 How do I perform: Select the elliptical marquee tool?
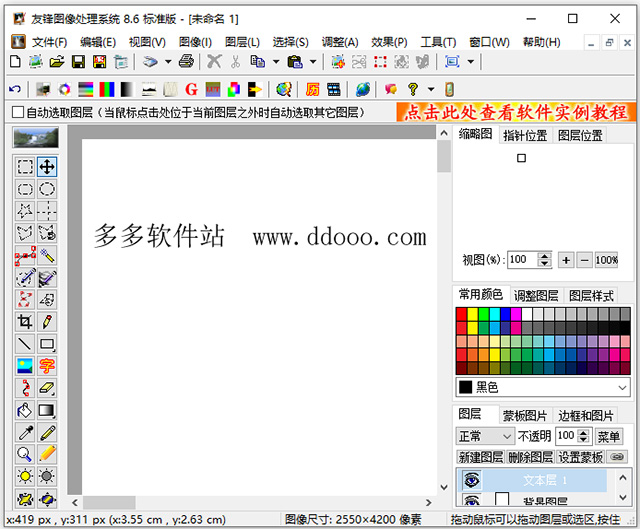(47, 189)
